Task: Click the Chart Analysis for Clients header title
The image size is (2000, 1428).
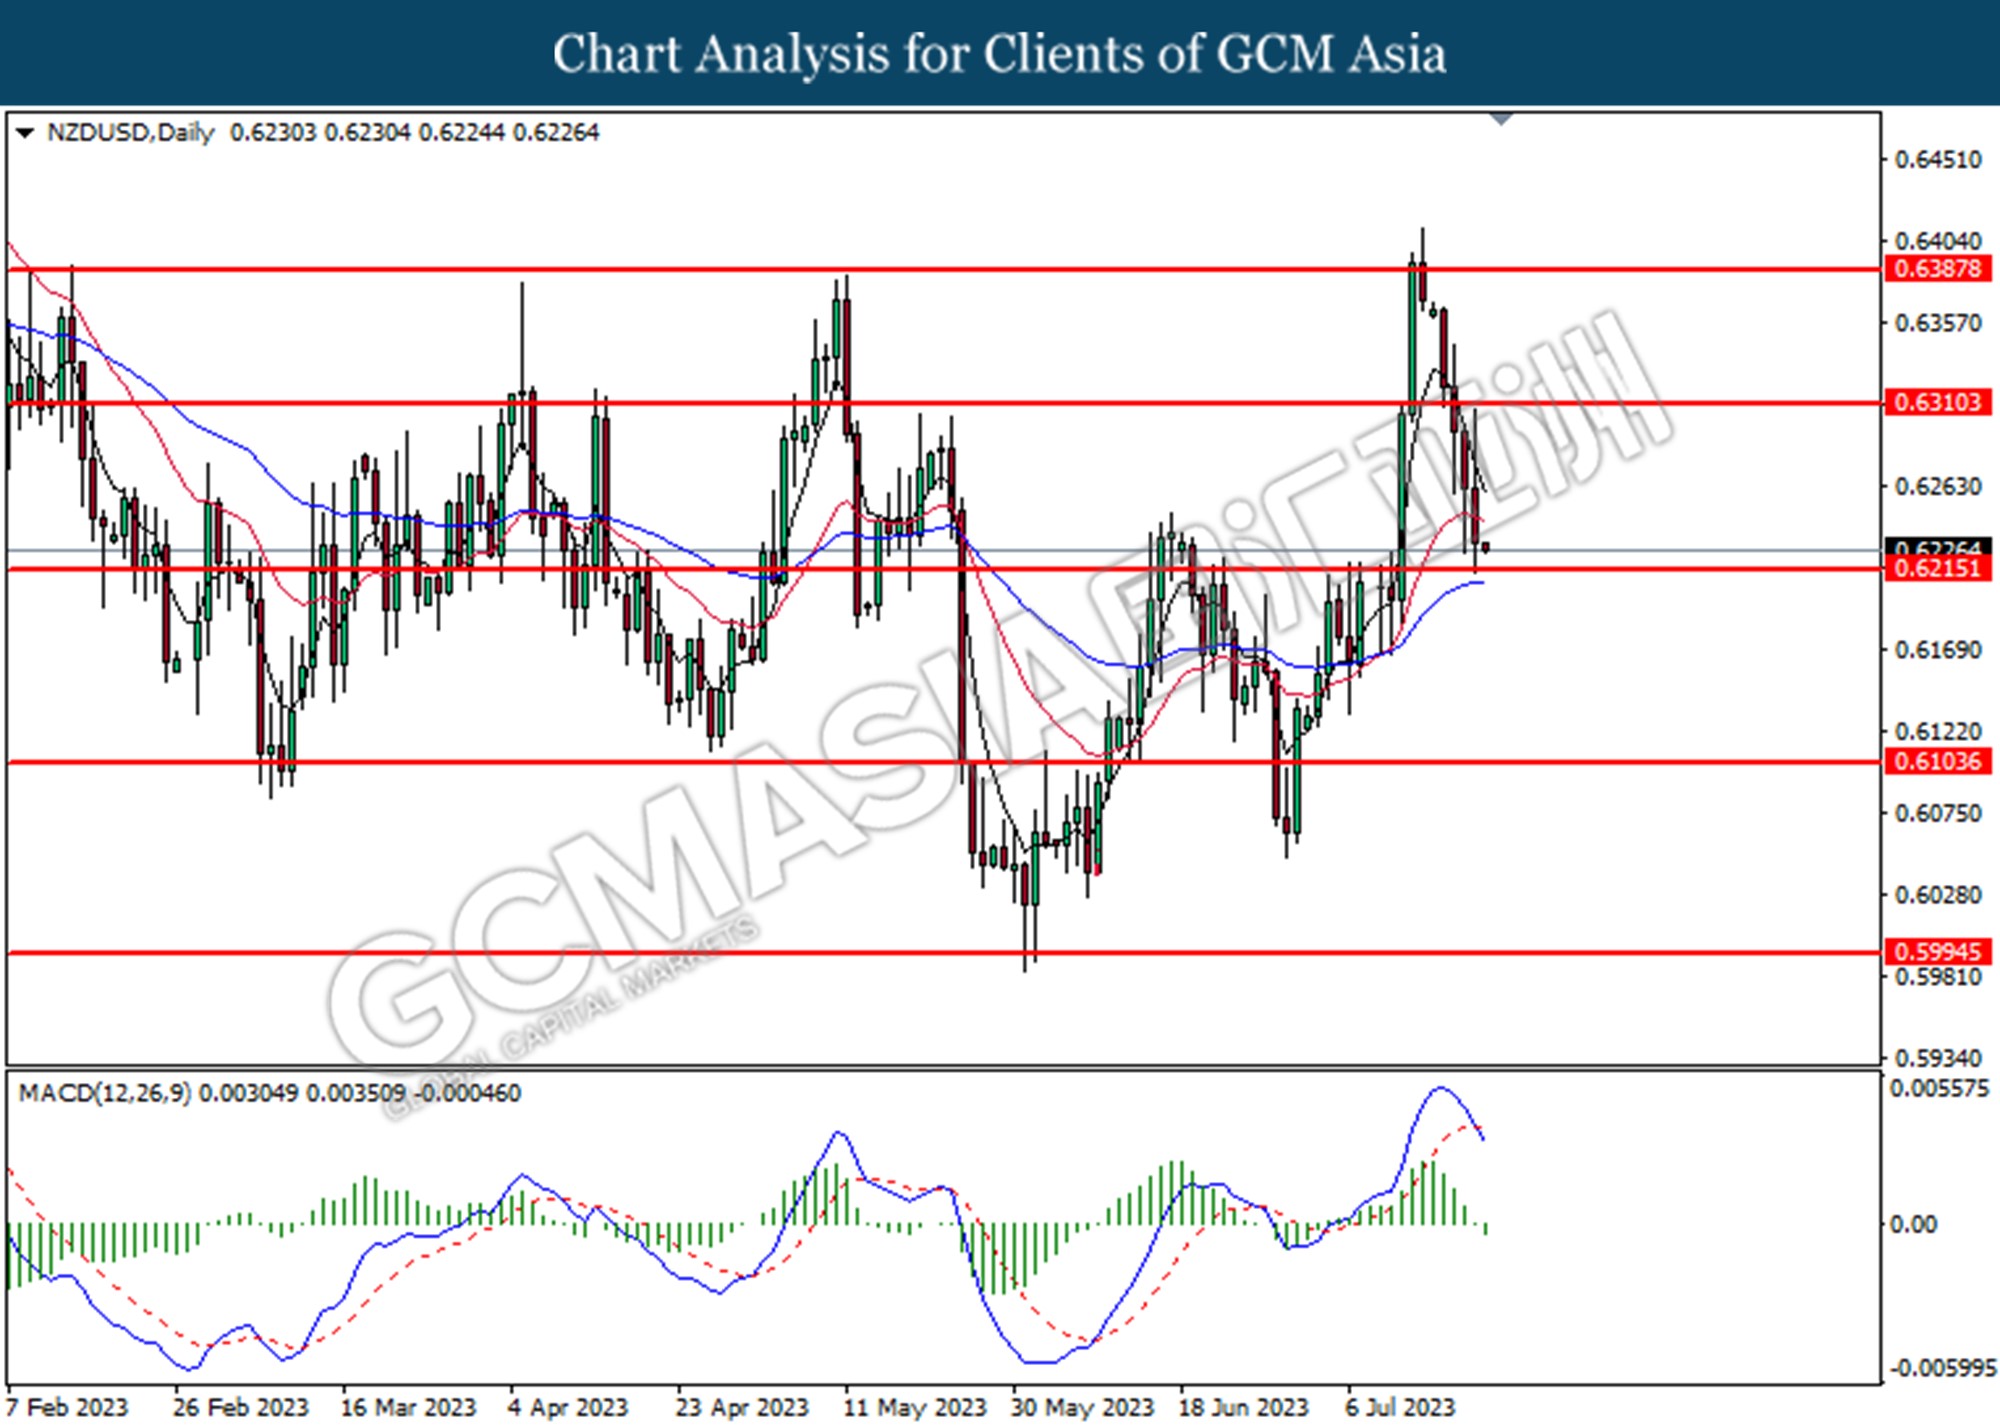Action: (x=1000, y=53)
